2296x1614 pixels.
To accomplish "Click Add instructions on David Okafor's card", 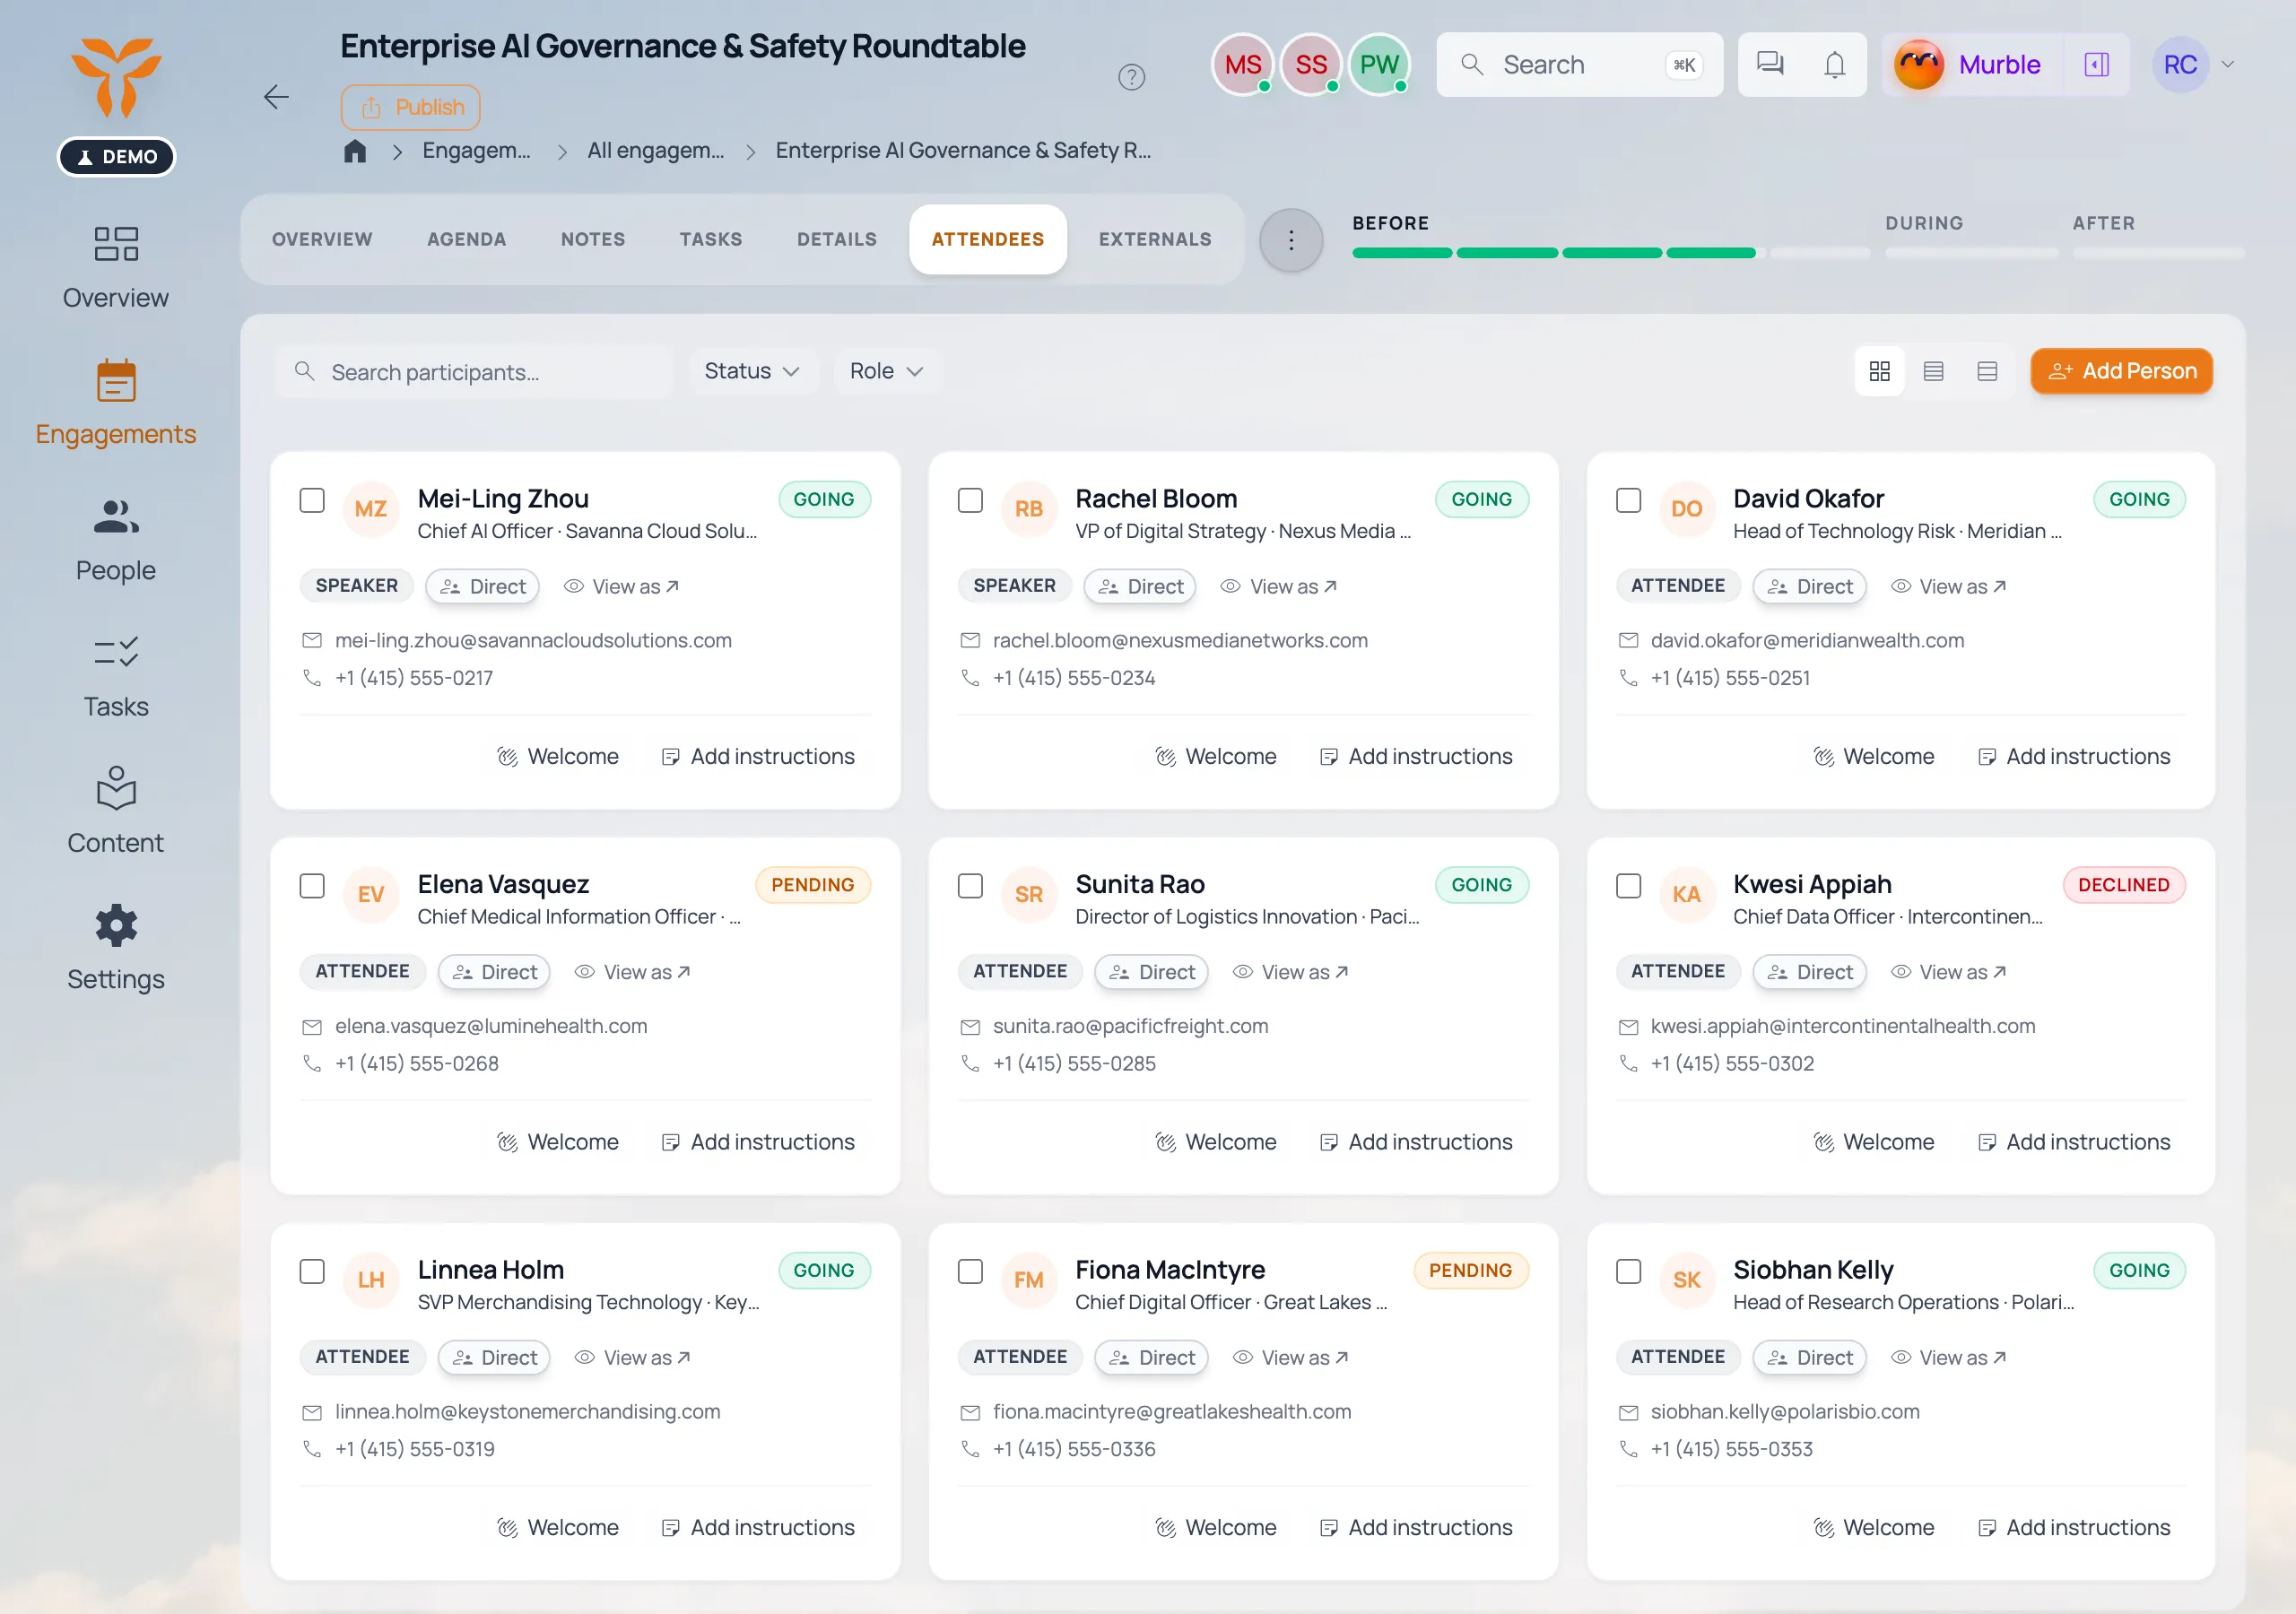I will tap(2074, 757).
